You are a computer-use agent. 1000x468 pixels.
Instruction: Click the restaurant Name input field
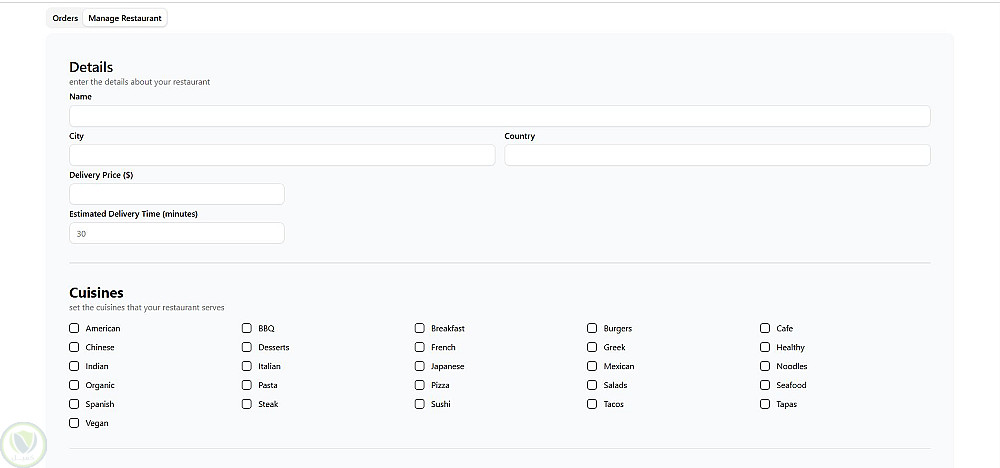499,116
